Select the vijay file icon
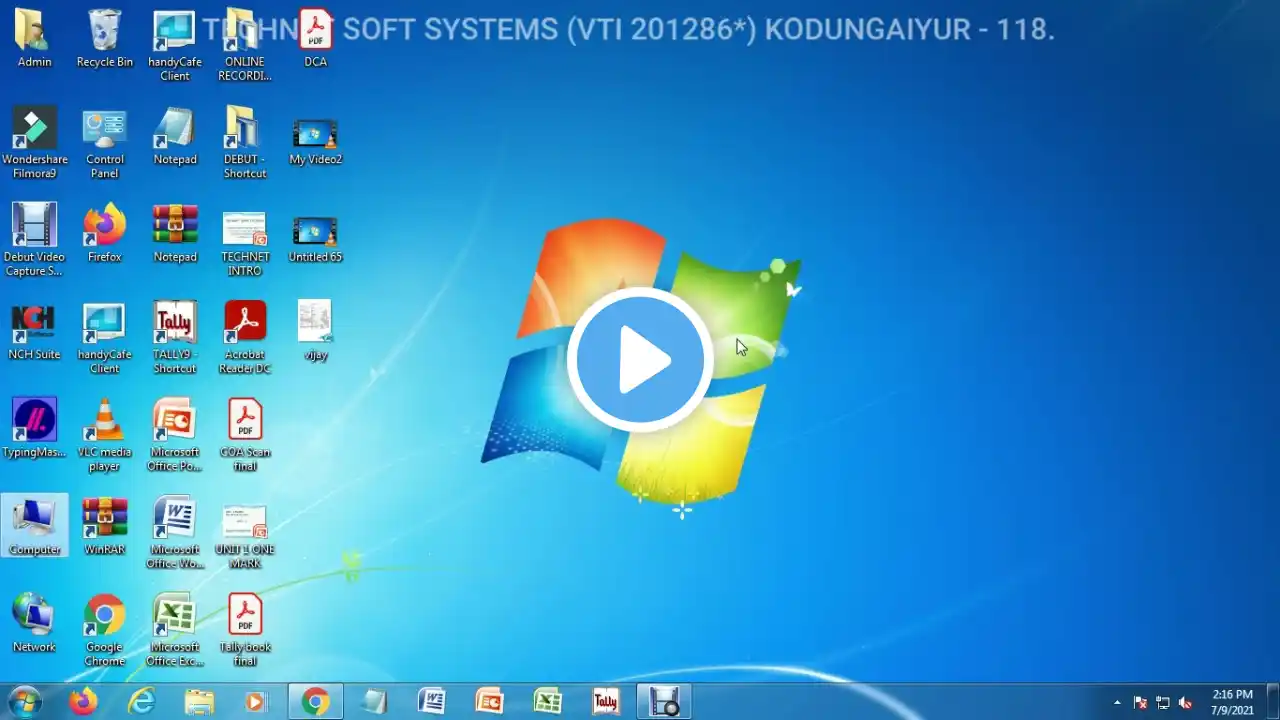The width and height of the screenshot is (1280, 720). [315, 330]
